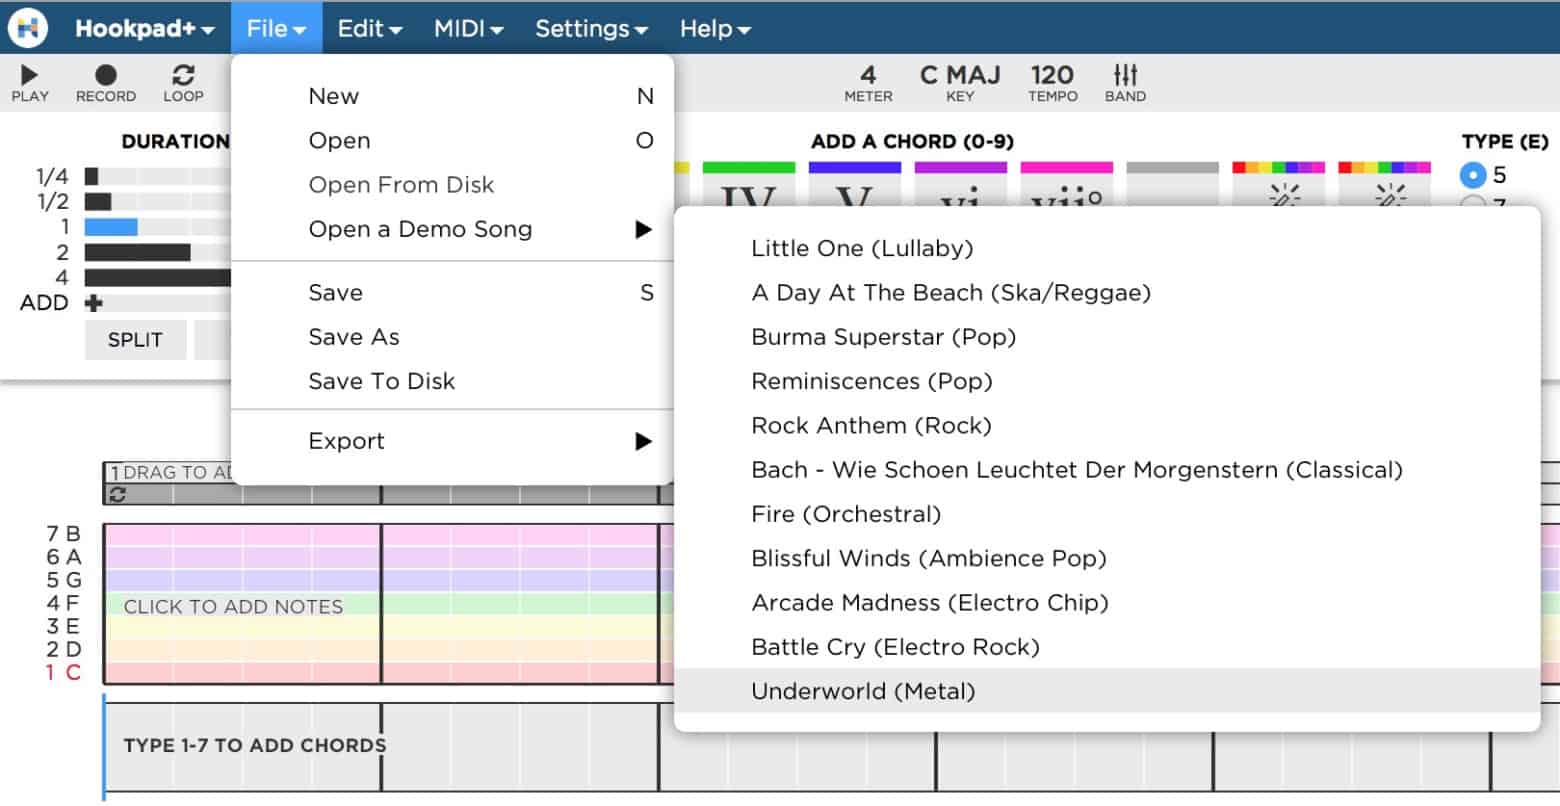Expand the Export submenu
1560x806 pixels.
point(346,440)
